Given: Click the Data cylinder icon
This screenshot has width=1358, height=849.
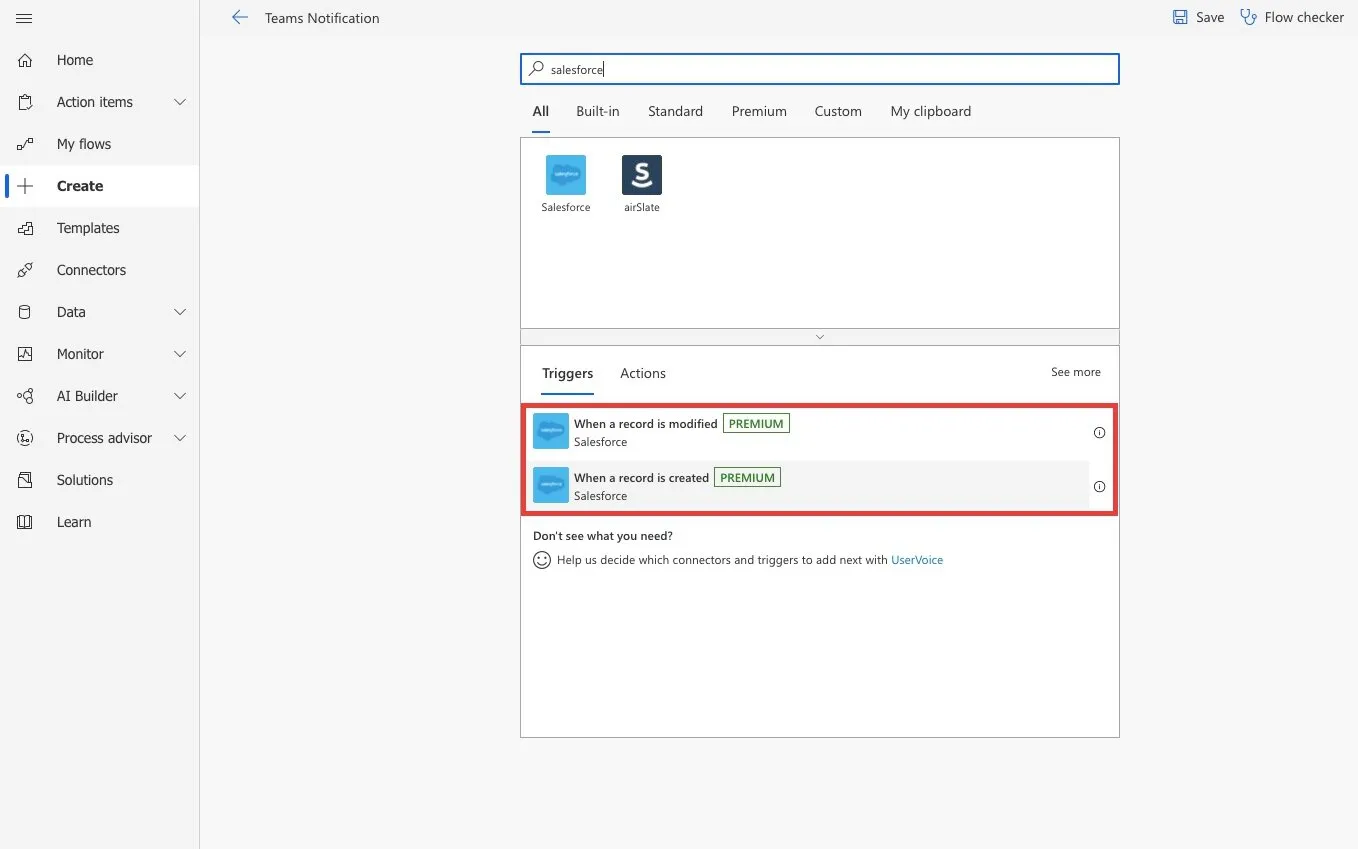Looking at the screenshot, I should coord(25,312).
